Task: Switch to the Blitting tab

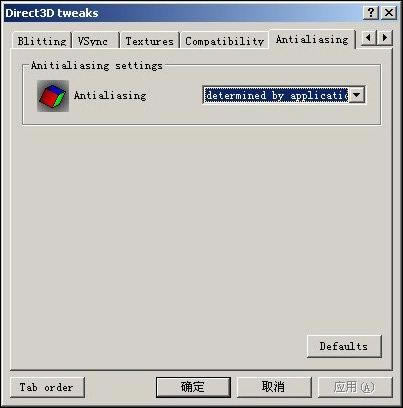Action: pos(42,41)
